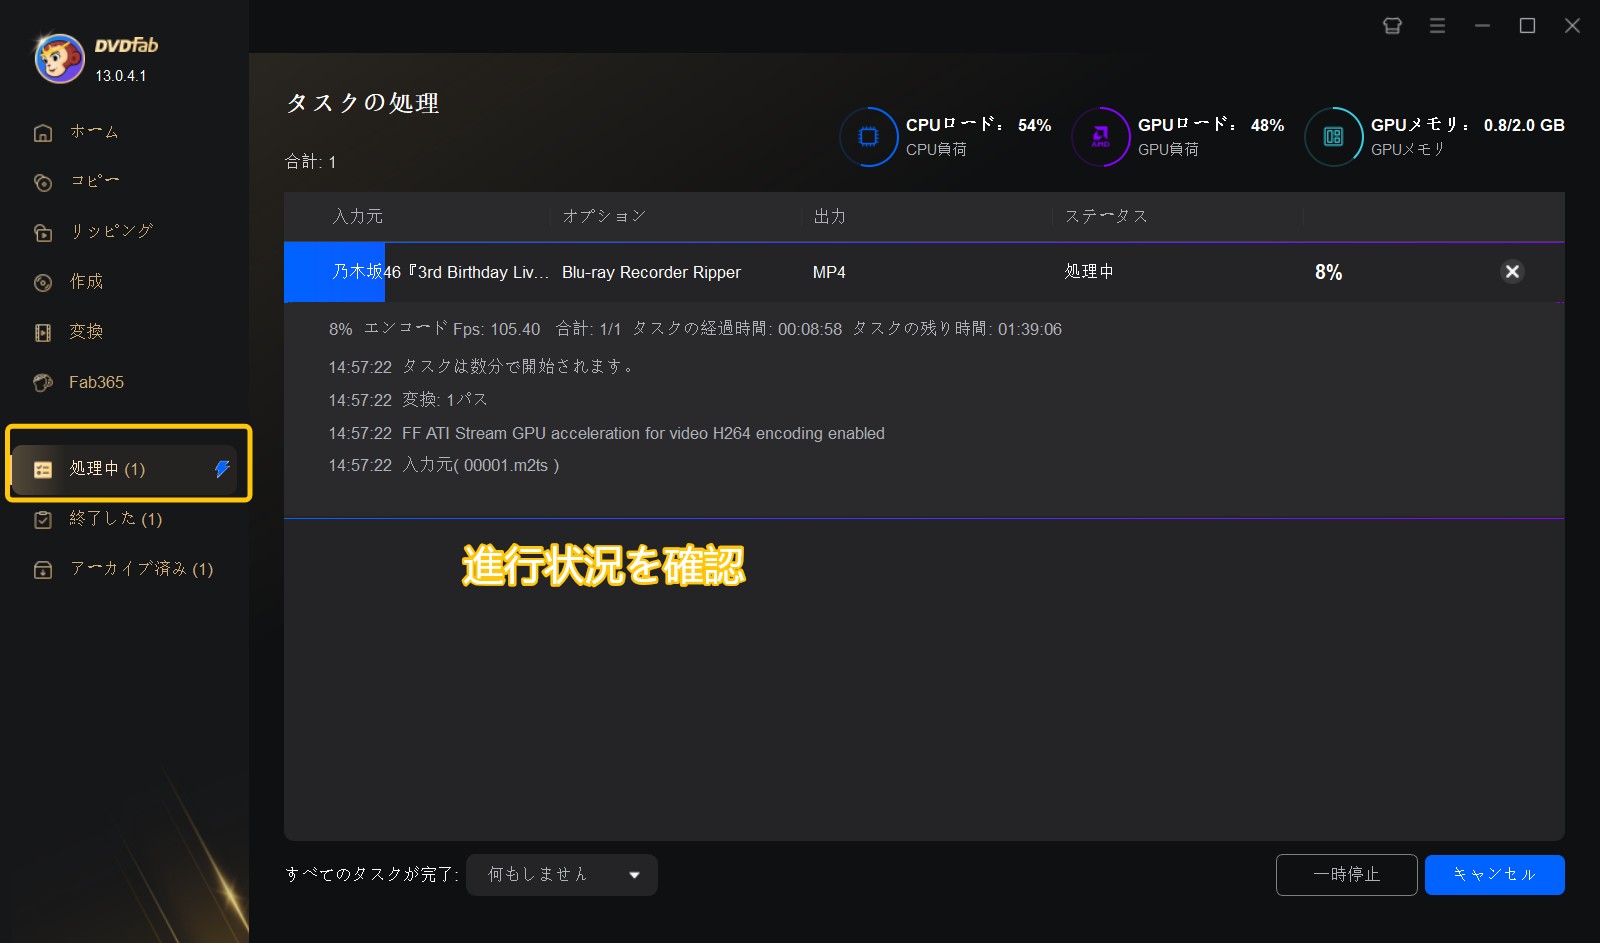
Task: Click 入力元 column header
Action: coord(357,216)
